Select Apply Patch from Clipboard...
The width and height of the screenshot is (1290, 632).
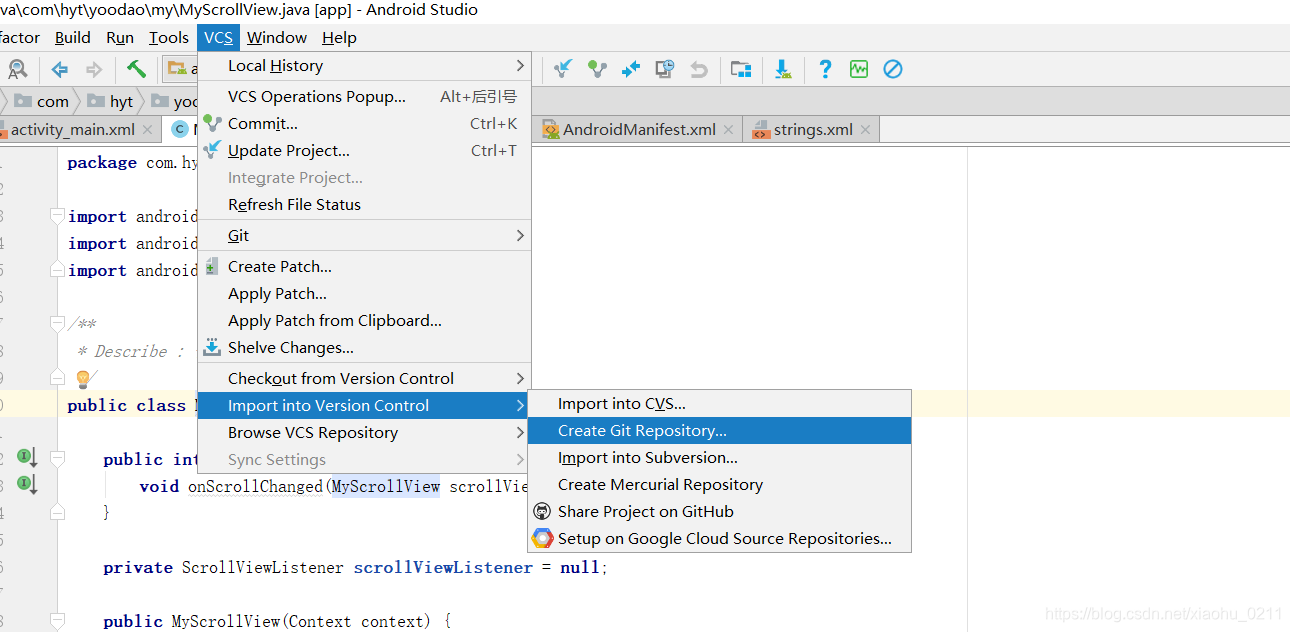tap(364, 321)
